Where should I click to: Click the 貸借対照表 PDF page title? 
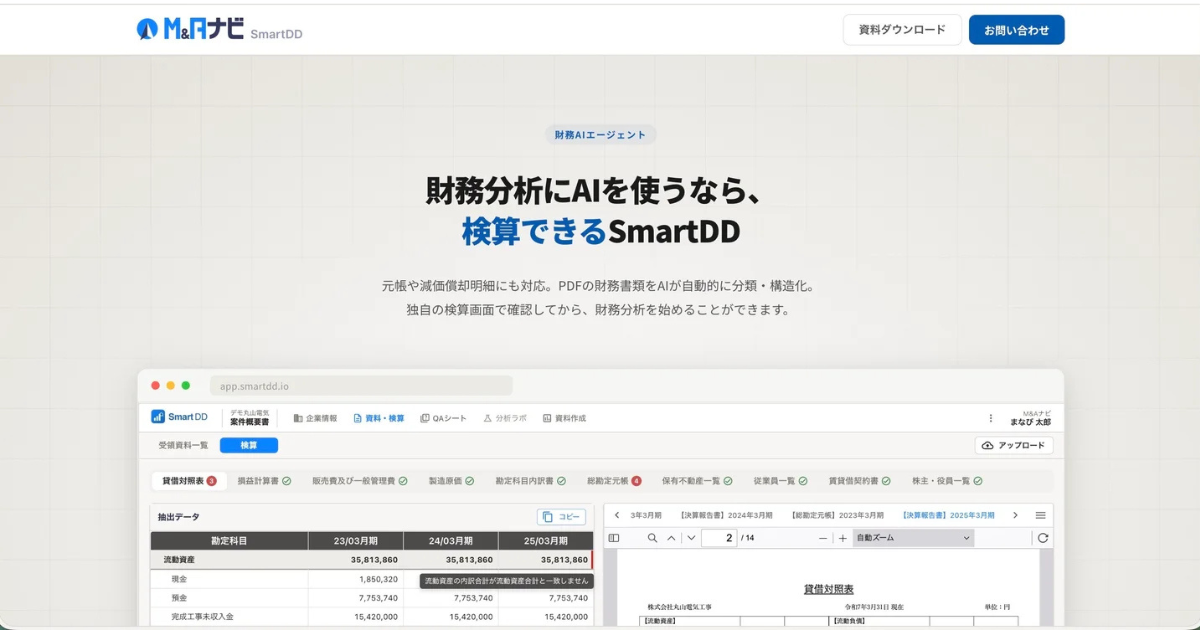point(828,590)
